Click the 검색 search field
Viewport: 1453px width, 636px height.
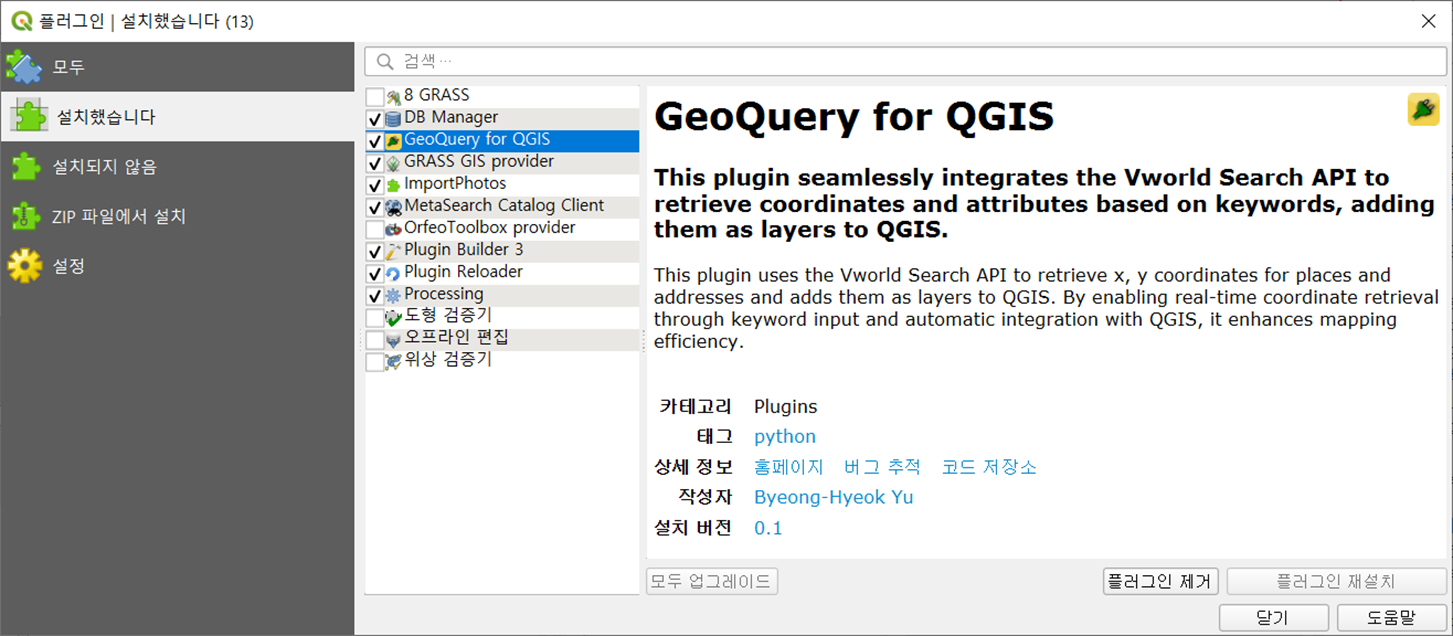click(x=905, y=61)
